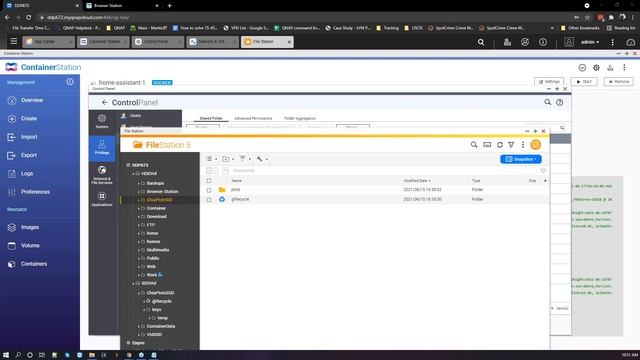This screenshot has width=640, height=360.
Task: Open File Station remote mount icon
Action: [x=487, y=144]
